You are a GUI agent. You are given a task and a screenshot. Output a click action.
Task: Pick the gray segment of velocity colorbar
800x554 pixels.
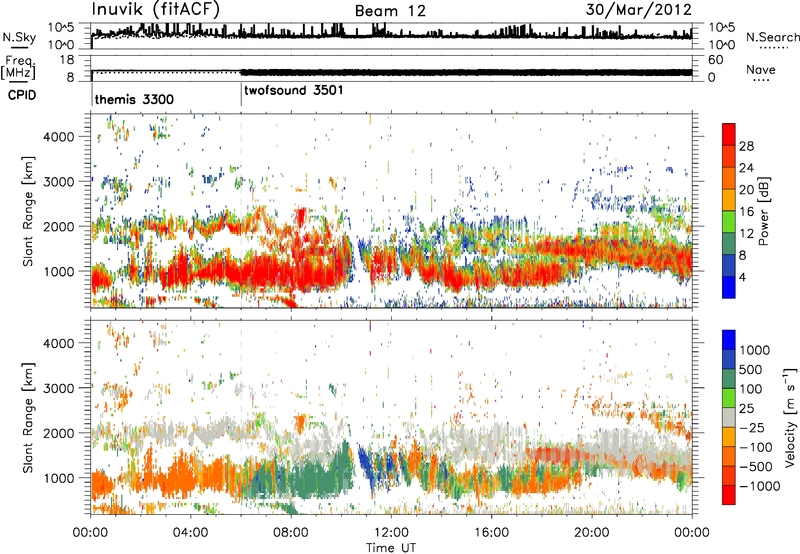[x=729, y=417]
